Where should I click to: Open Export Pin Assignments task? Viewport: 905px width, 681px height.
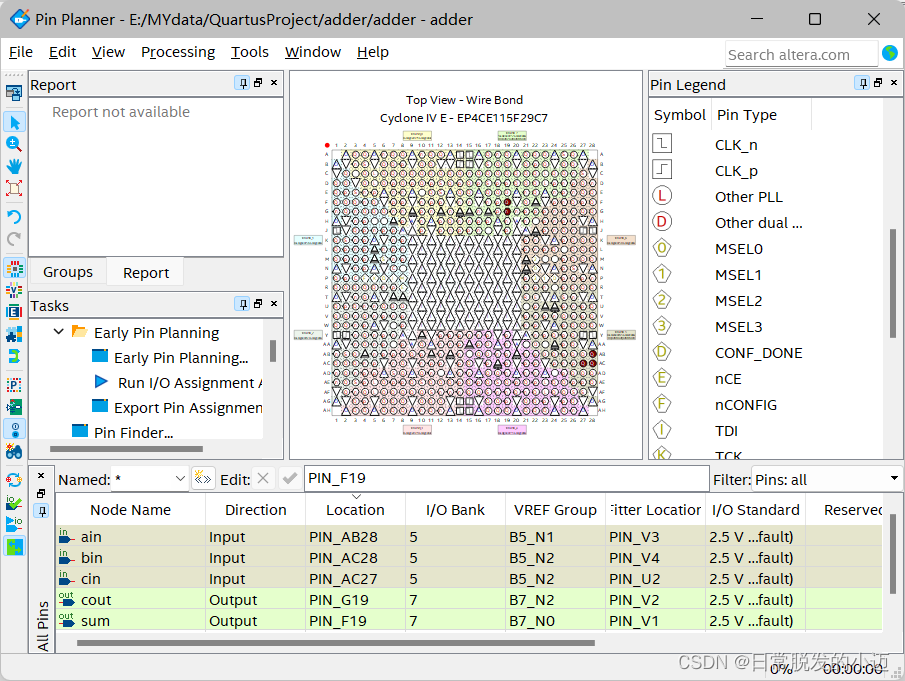(x=188, y=407)
